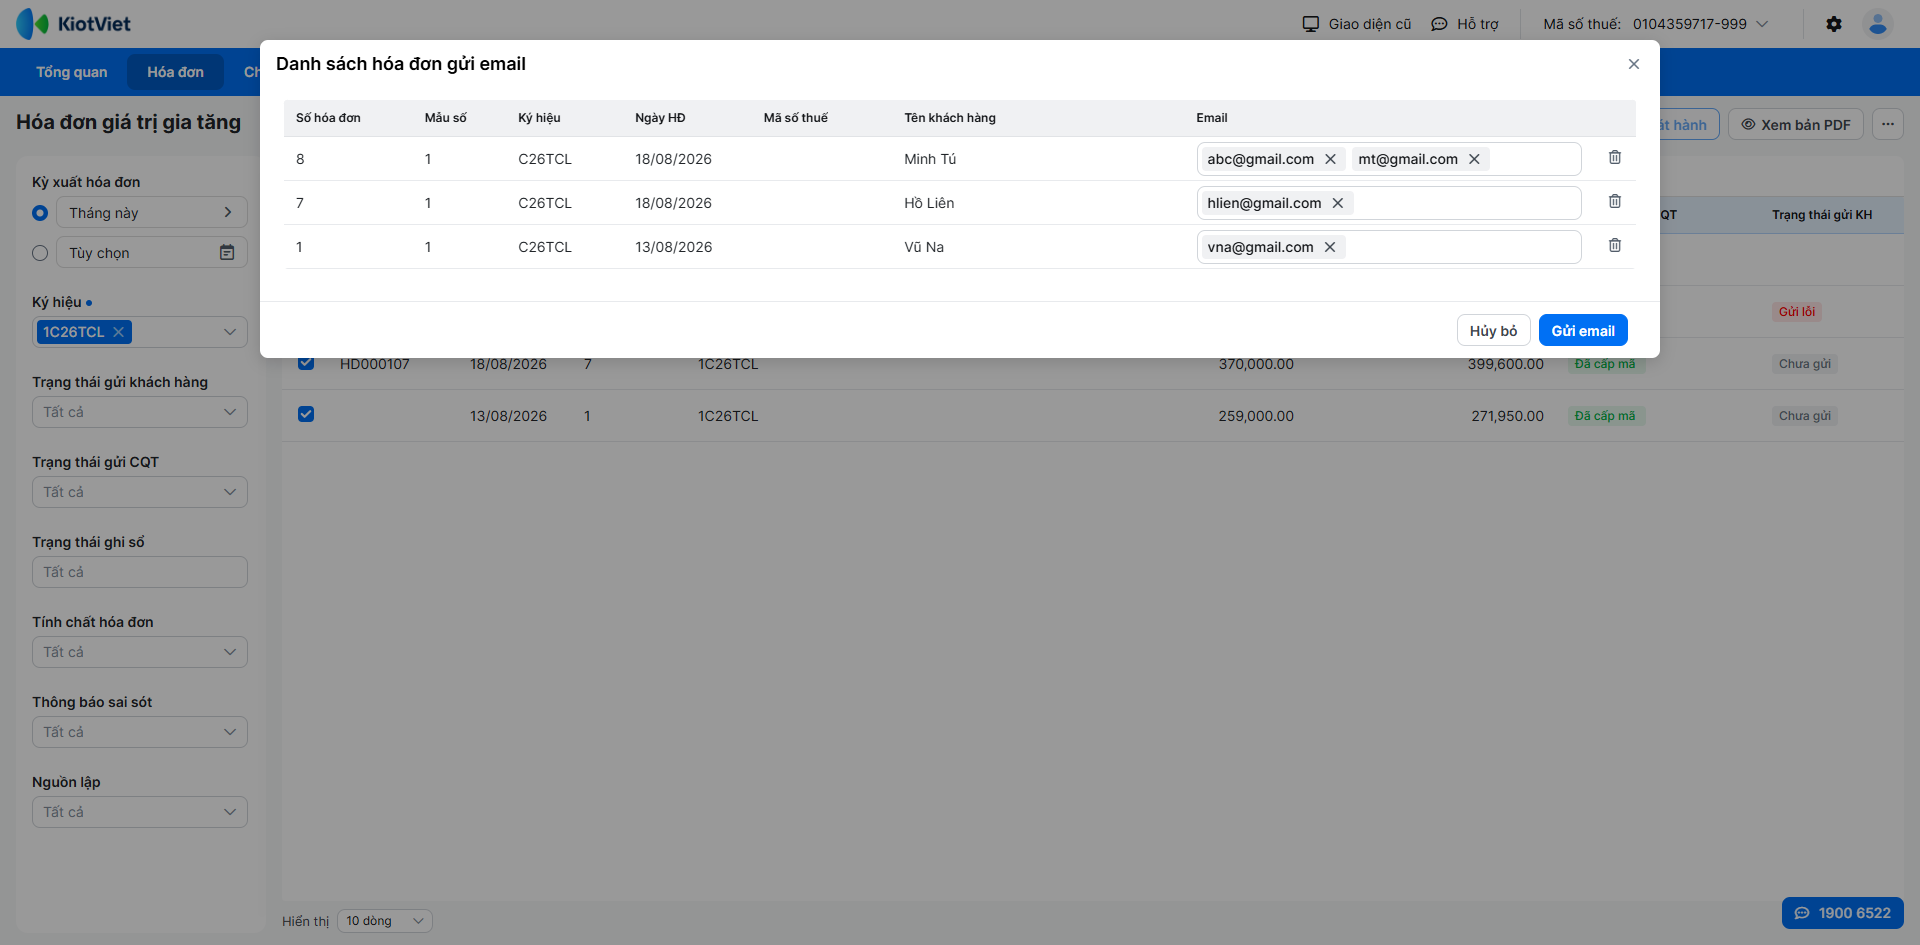Open the settings gear
This screenshot has width=1920, height=945.
pyautogui.click(x=1834, y=24)
